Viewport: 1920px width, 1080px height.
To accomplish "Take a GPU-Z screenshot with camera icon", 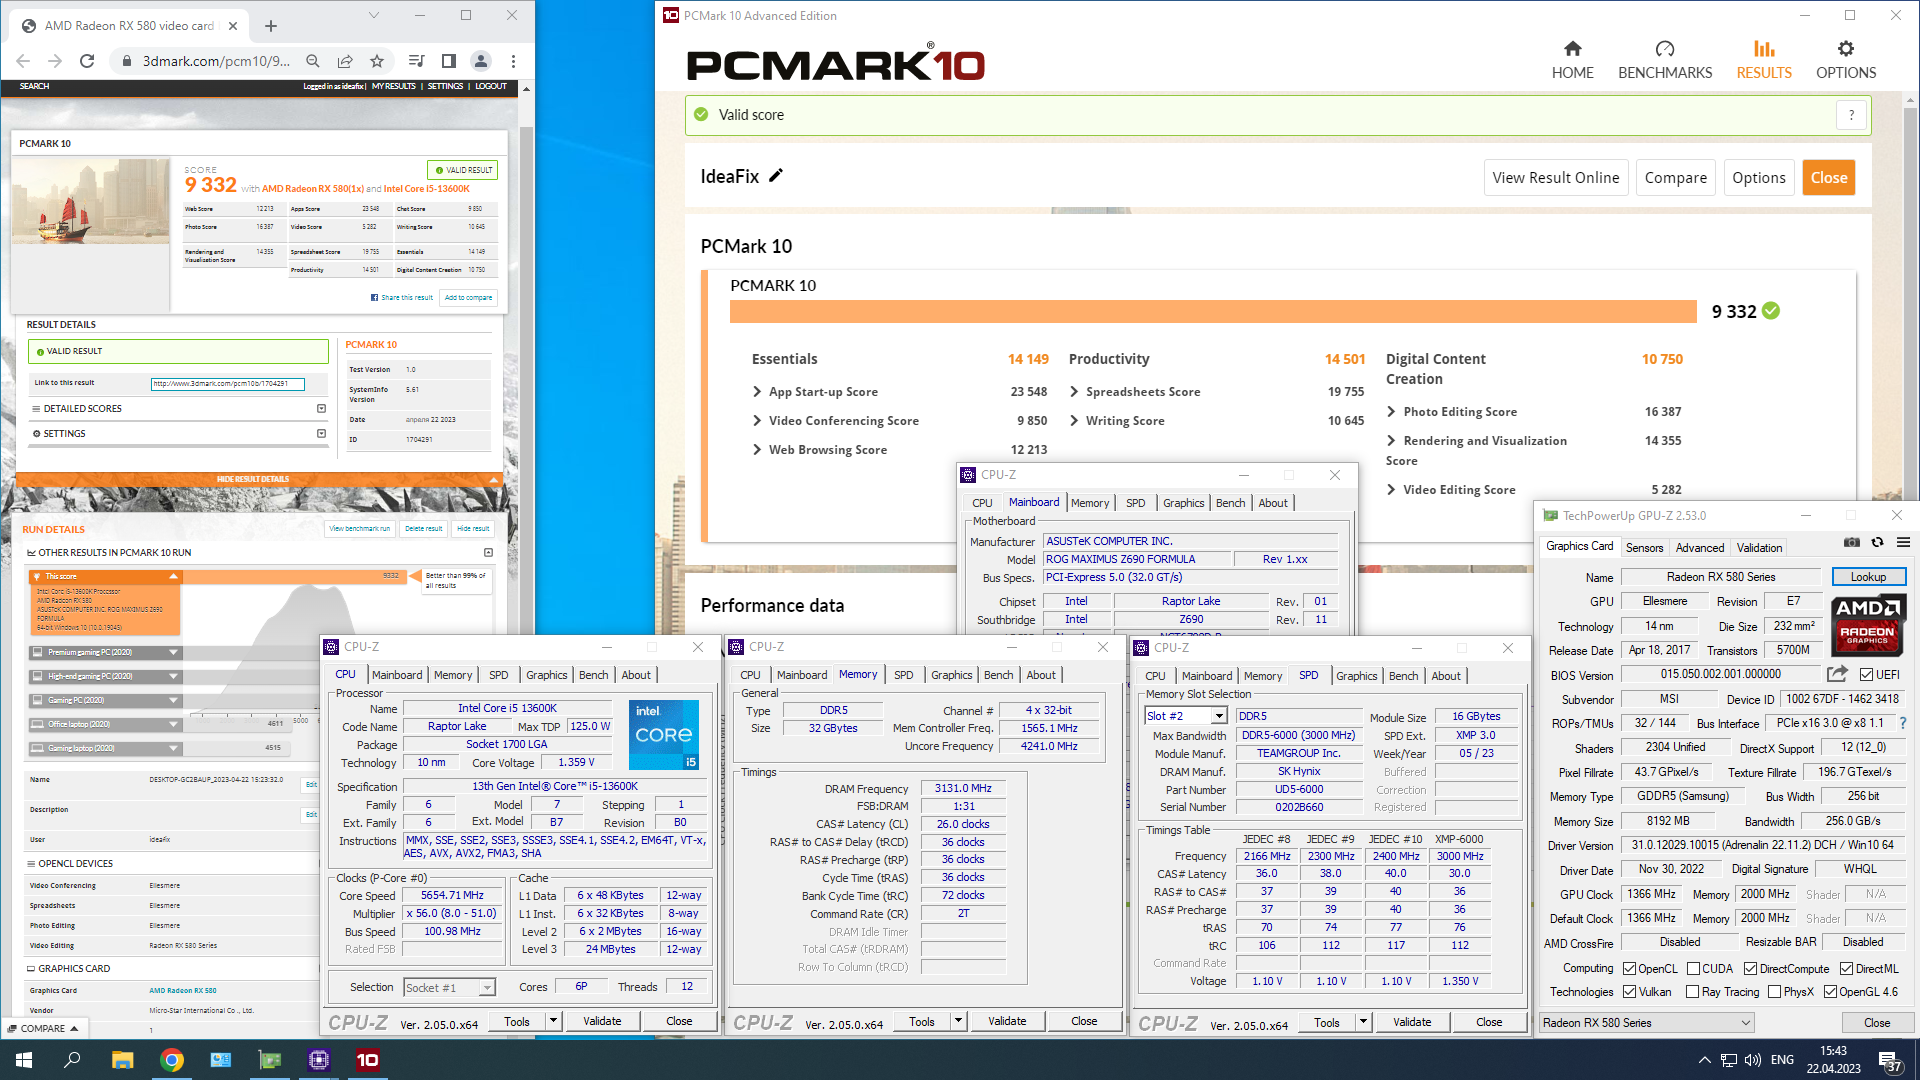I will pos(1852,542).
